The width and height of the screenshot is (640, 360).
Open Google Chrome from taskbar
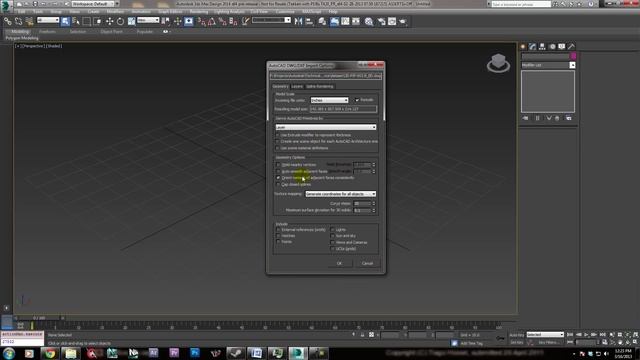50,353
